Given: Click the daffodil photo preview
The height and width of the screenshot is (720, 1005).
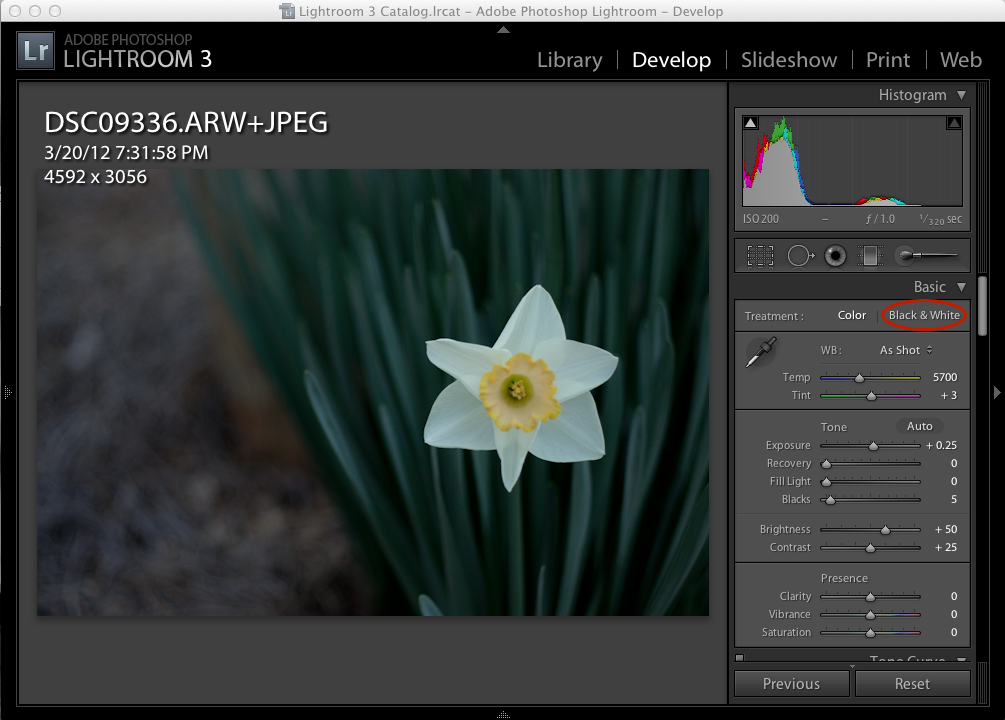Looking at the screenshot, I should coord(372,392).
